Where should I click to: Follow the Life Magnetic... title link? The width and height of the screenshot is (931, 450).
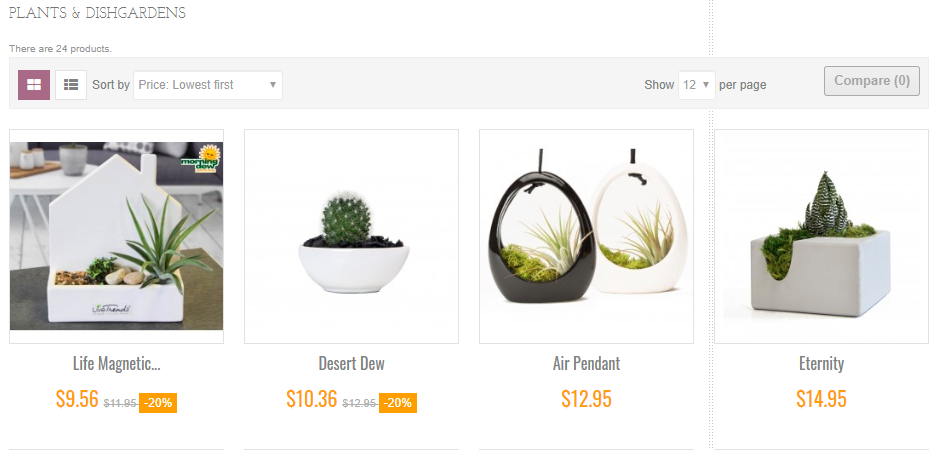pyautogui.click(x=116, y=363)
